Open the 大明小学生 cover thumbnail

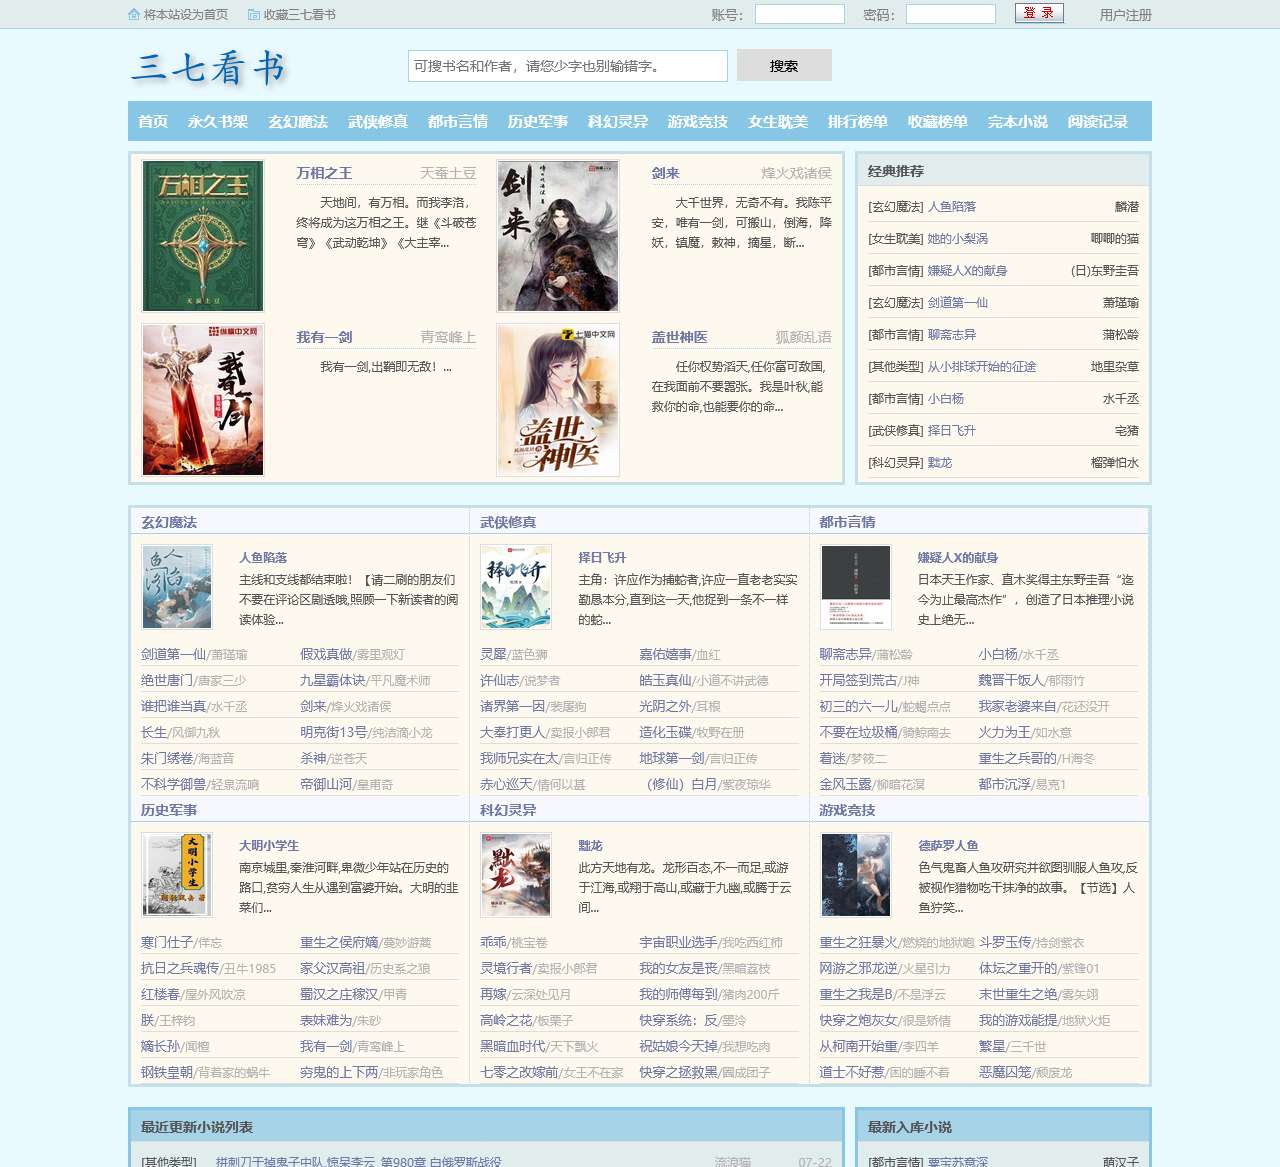click(x=177, y=875)
